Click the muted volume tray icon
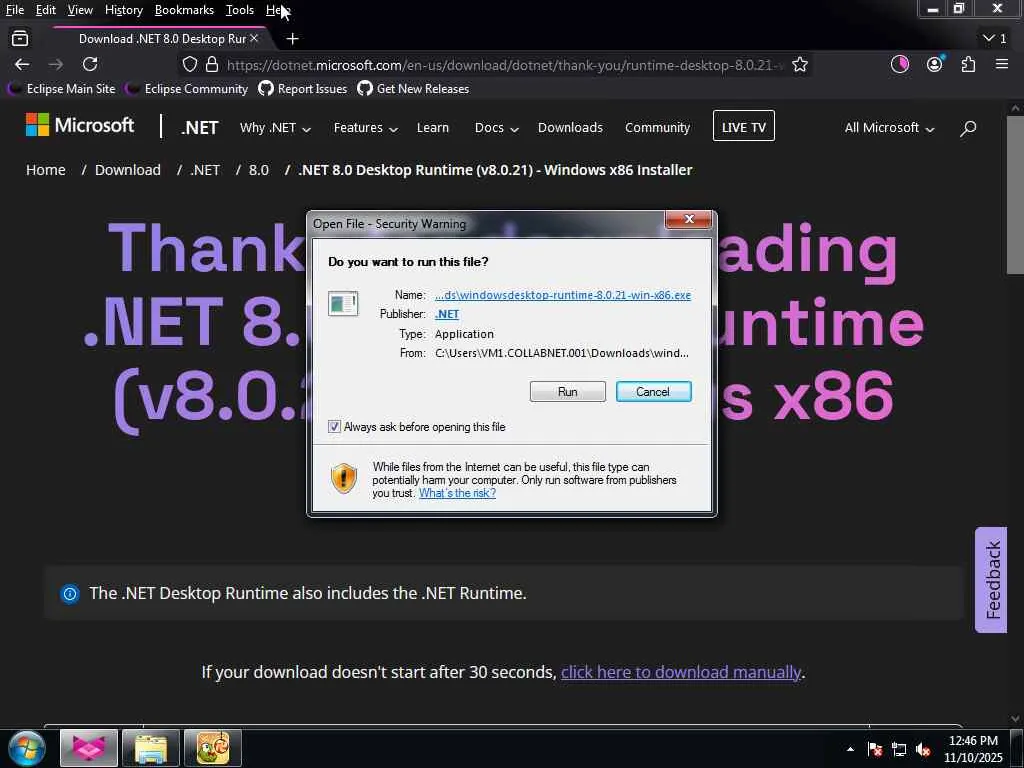1024x768 pixels. click(x=923, y=749)
